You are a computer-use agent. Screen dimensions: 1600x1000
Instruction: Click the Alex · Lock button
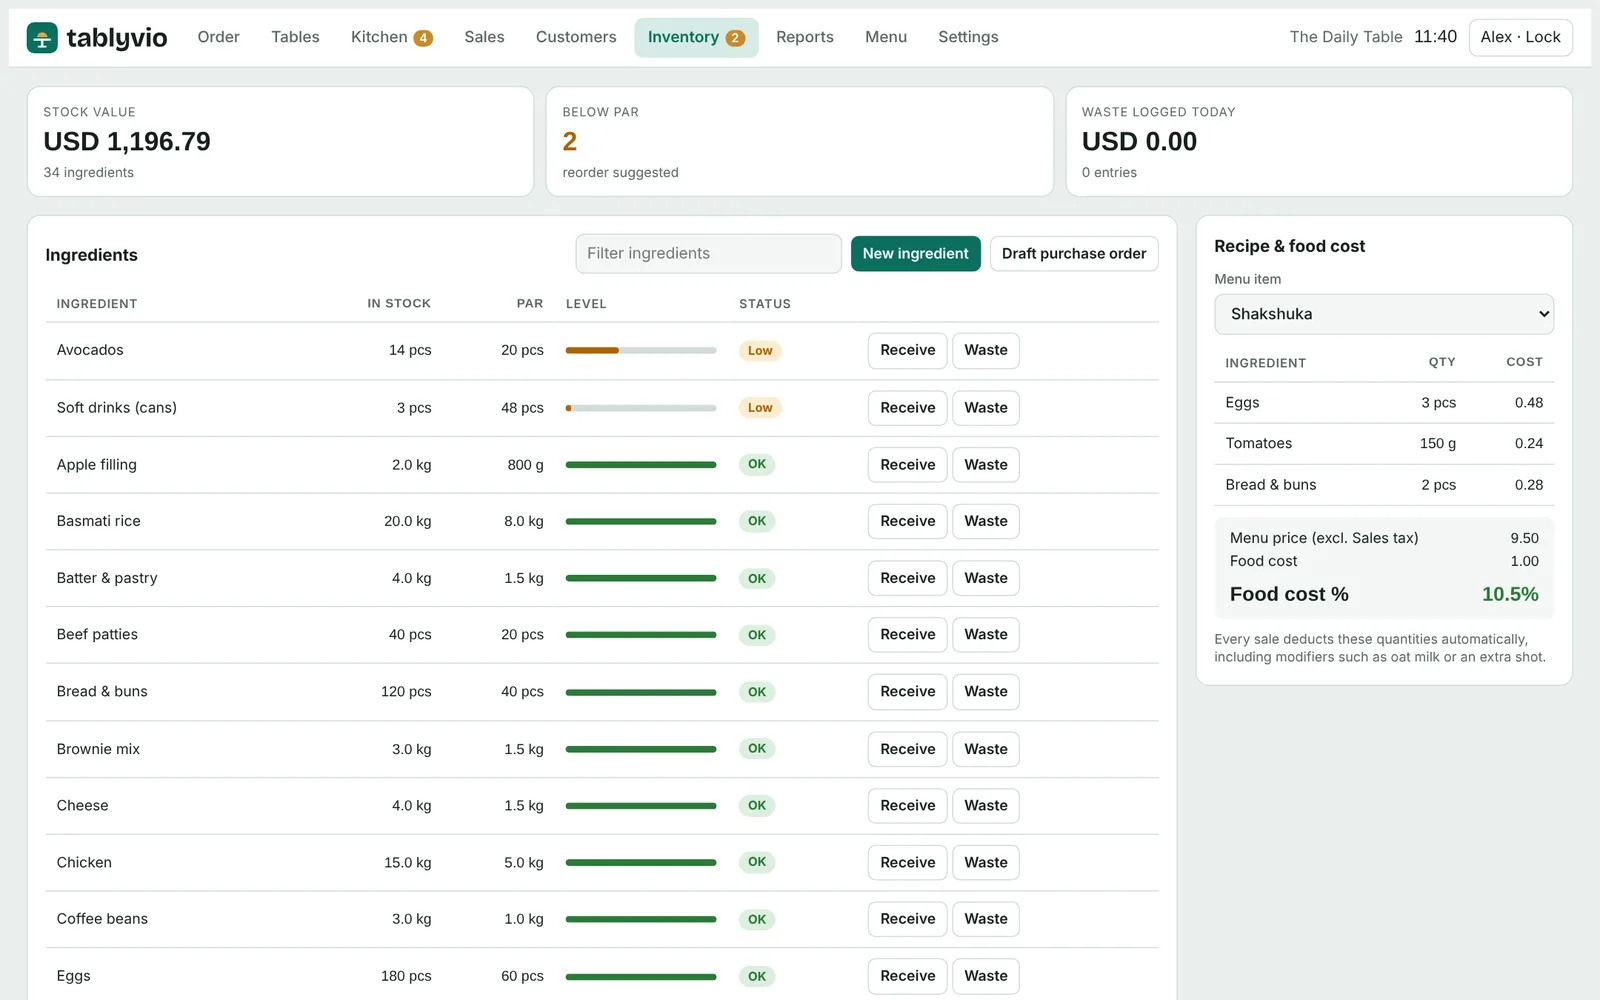coord(1520,37)
